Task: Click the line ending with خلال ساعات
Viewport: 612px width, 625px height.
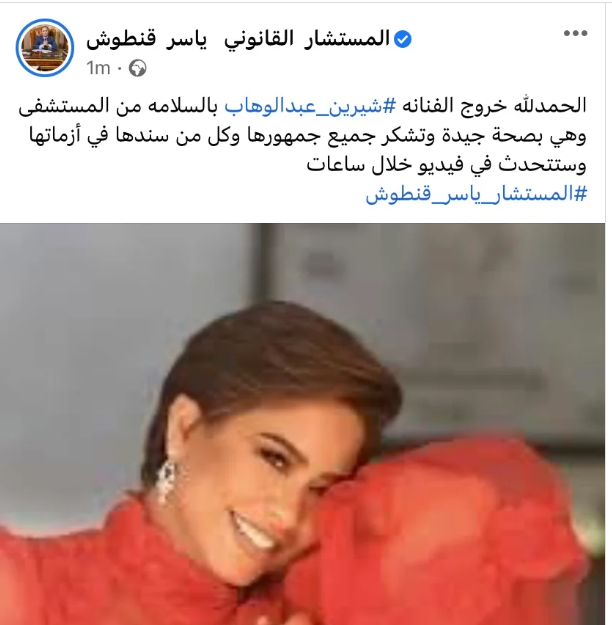Action: pyautogui.click(x=447, y=165)
